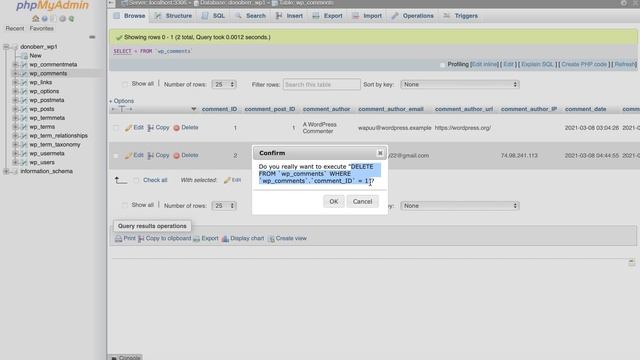The width and height of the screenshot is (640, 360).
Task: Click the Display chart icon
Action: click(225, 239)
